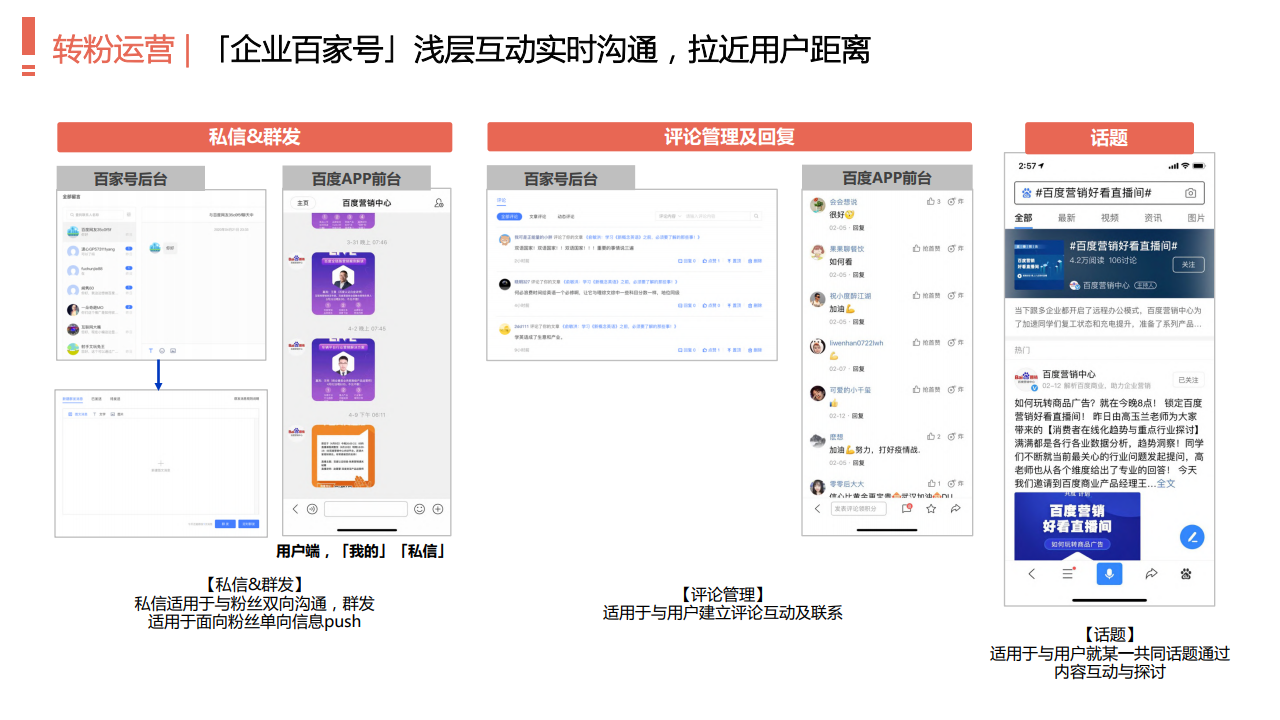1280x720 pixels.
Task: Tap 抢首赞 on 果果聊餐饮's comment
Action: coord(926,249)
